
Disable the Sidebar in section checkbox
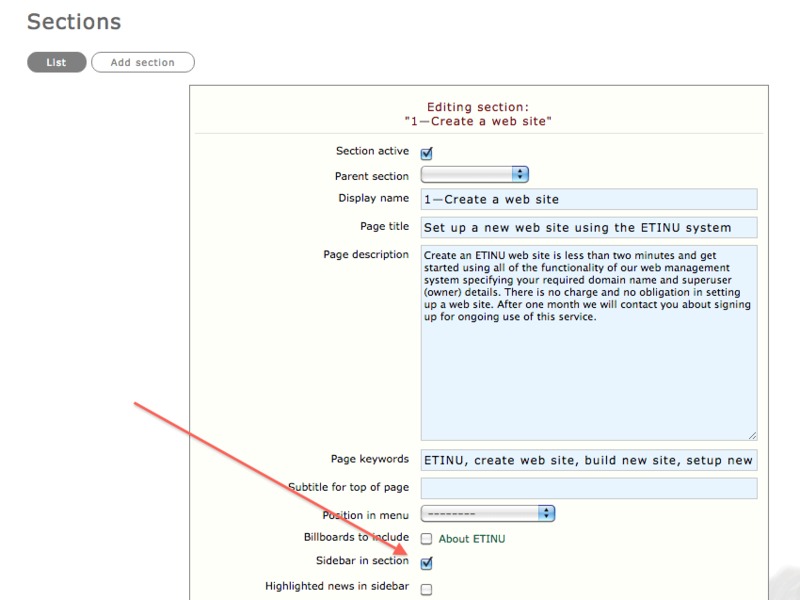pyautogui.click(x=426, y=563)
